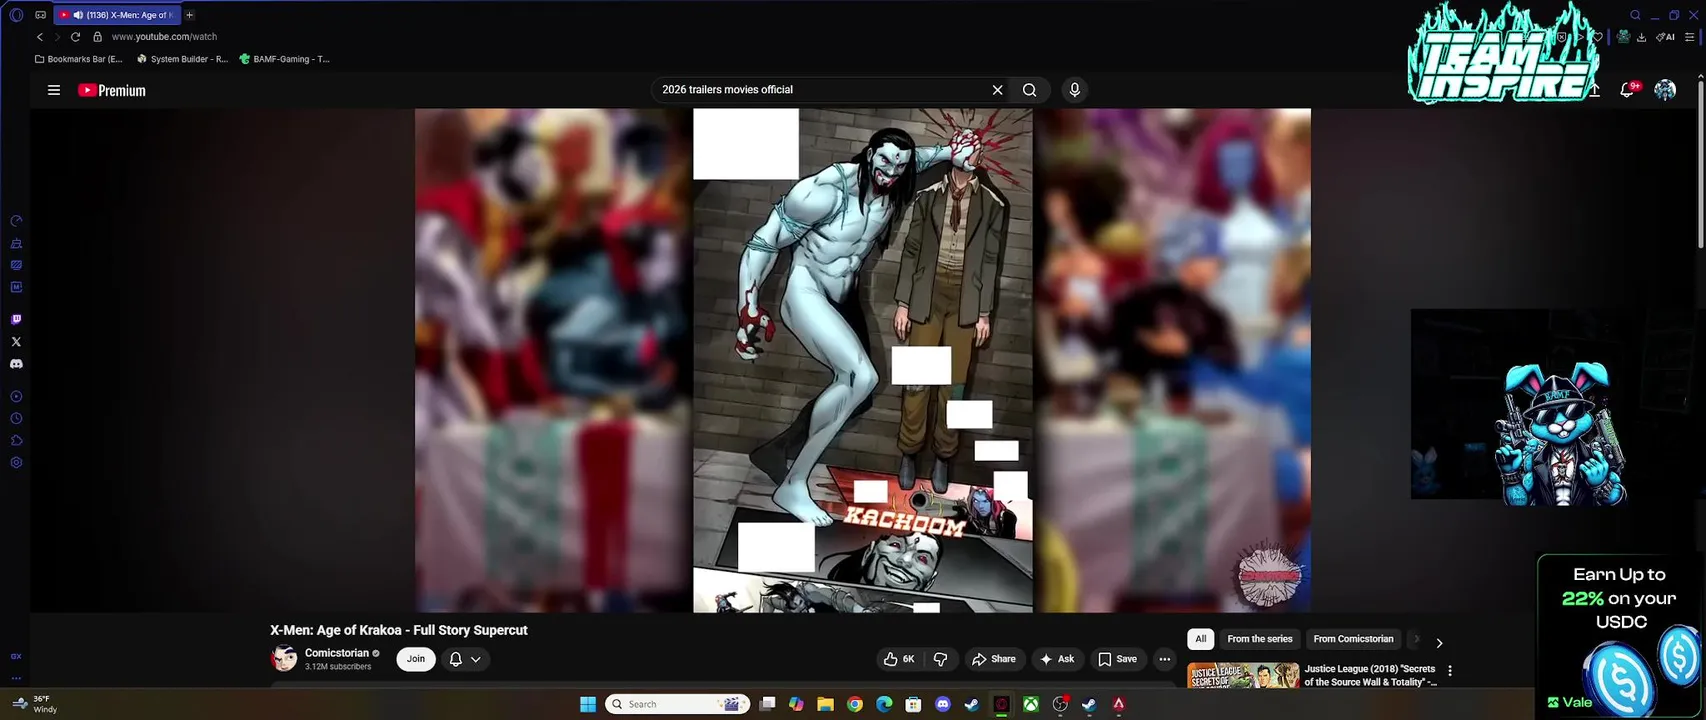Dislike the X-Men video

tap(940, 659)
